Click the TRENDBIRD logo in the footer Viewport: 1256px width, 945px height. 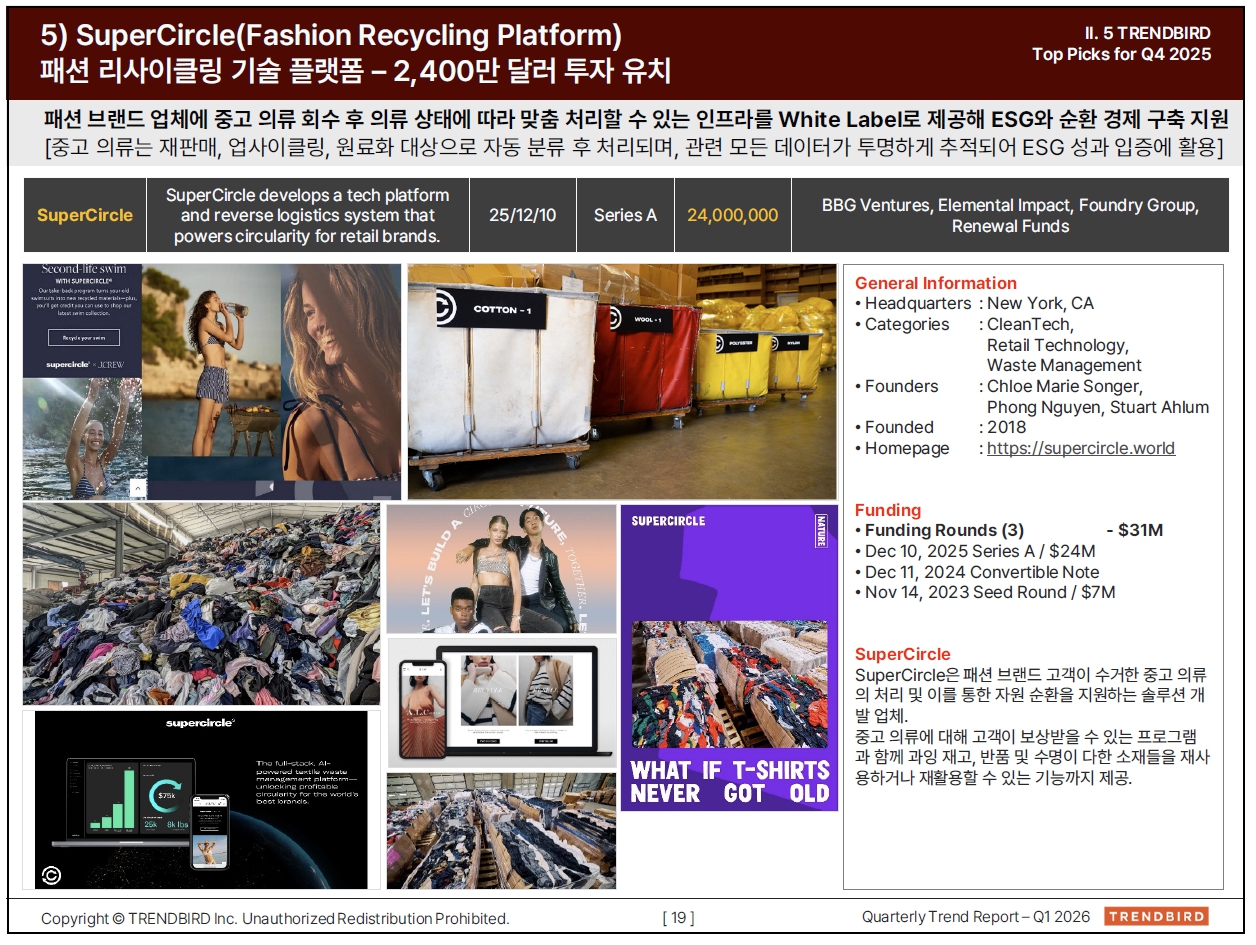[1156, 917]
